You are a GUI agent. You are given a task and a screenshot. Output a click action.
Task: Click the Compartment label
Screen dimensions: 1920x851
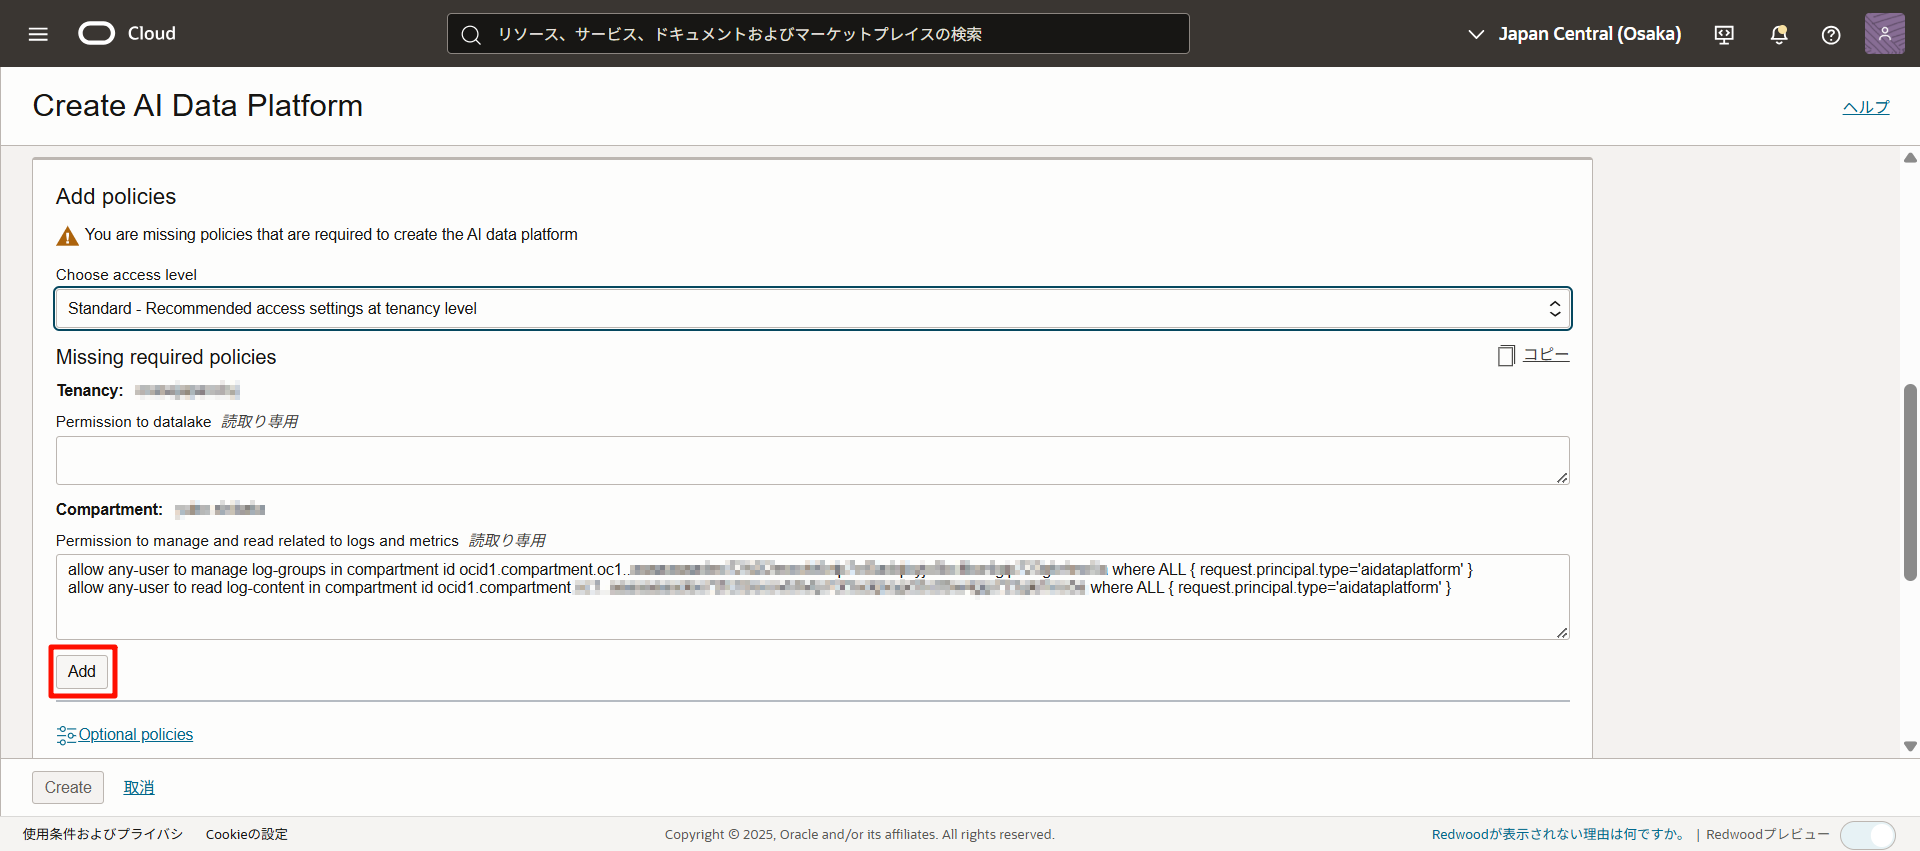point(109,509)
